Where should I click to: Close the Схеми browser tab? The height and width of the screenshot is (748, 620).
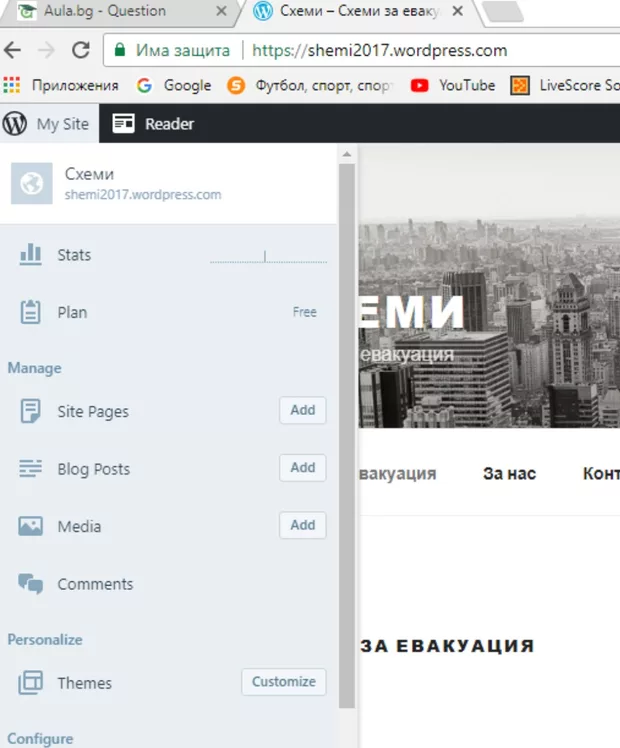pyautogui.click(x=457, y=11)
